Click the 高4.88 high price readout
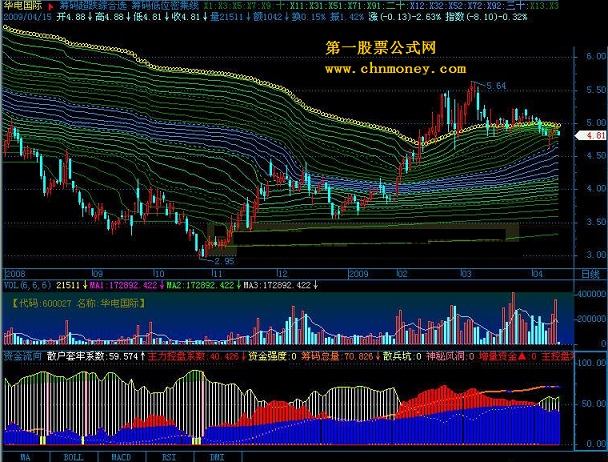 click(109, 17)
